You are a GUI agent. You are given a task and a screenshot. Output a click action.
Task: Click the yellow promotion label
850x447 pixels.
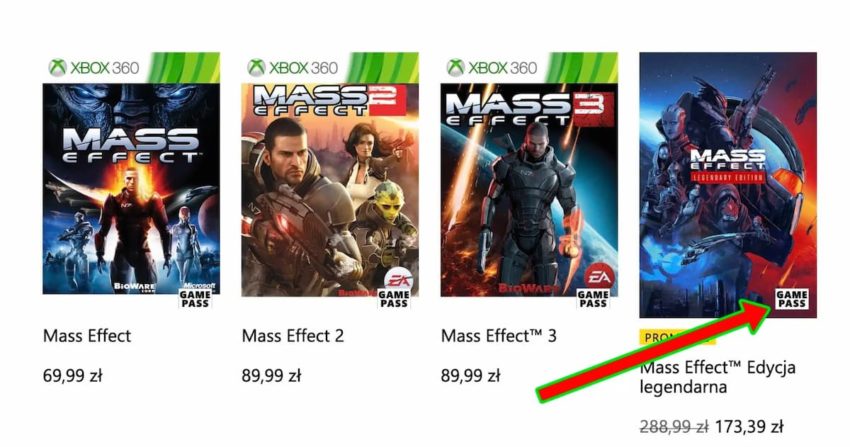pyautogui.click(x=678, y=337)
